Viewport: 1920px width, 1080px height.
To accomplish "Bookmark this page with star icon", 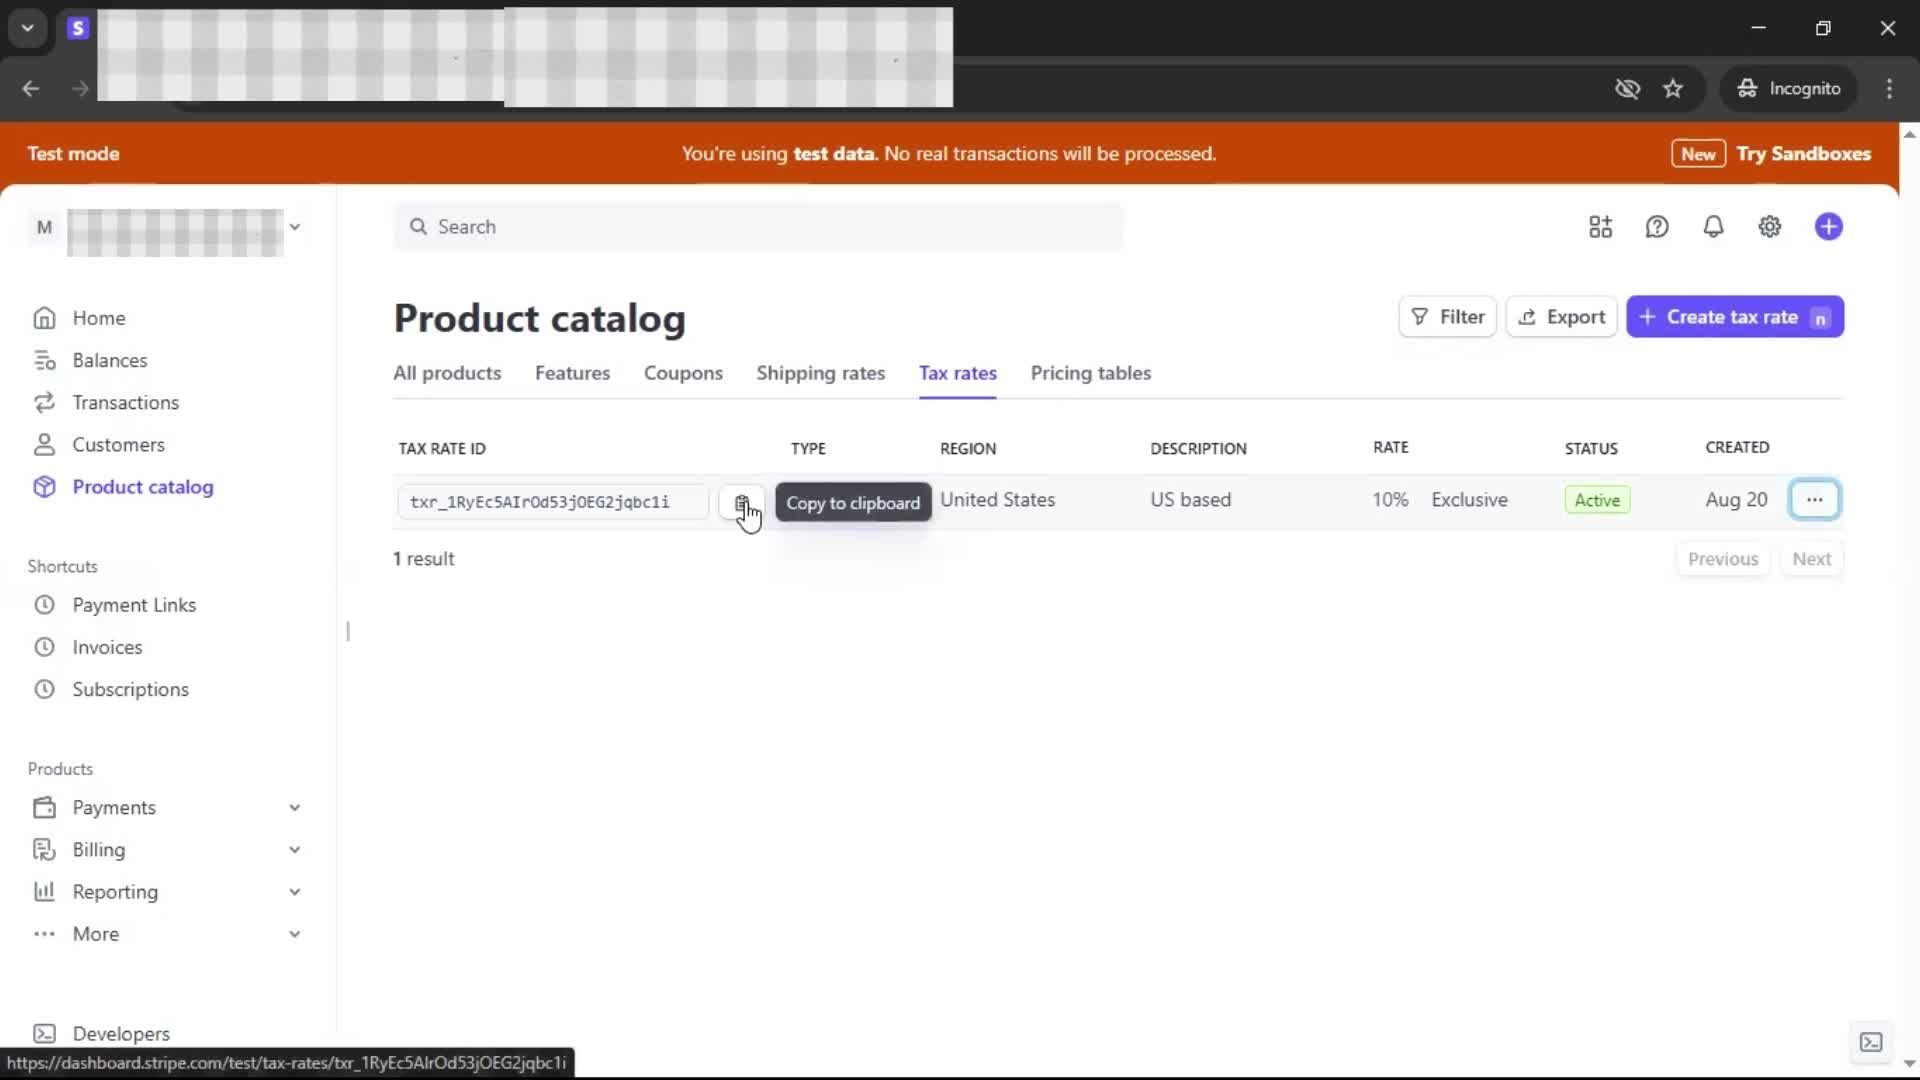I will pos(1673,89).
